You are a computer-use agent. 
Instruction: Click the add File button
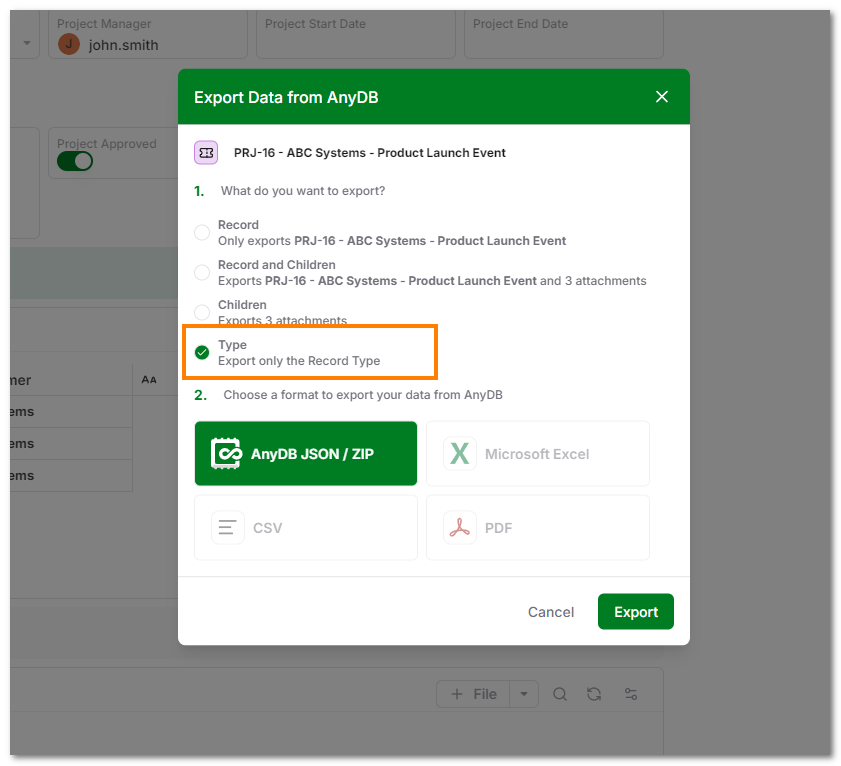474,694
